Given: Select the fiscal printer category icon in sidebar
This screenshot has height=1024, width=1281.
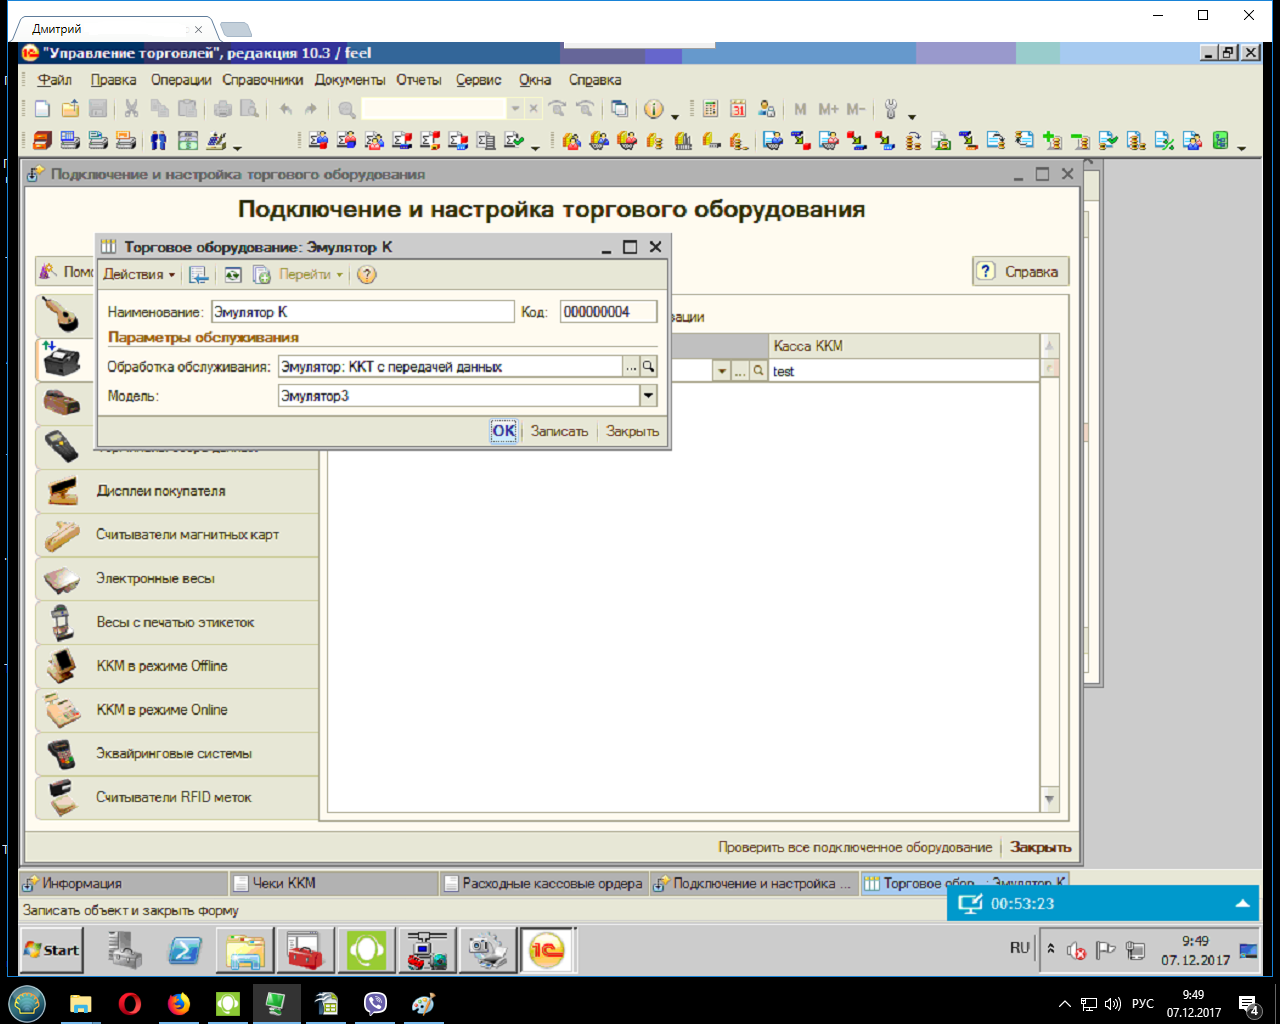Looking at the screenshot, I should click(x=60, y=359).
